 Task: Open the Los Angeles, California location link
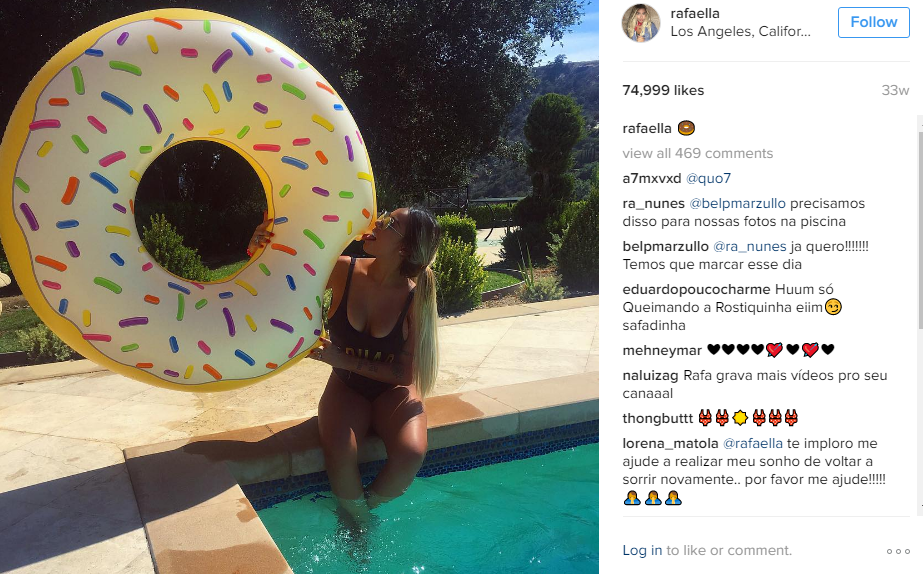[x=741, y=31]
